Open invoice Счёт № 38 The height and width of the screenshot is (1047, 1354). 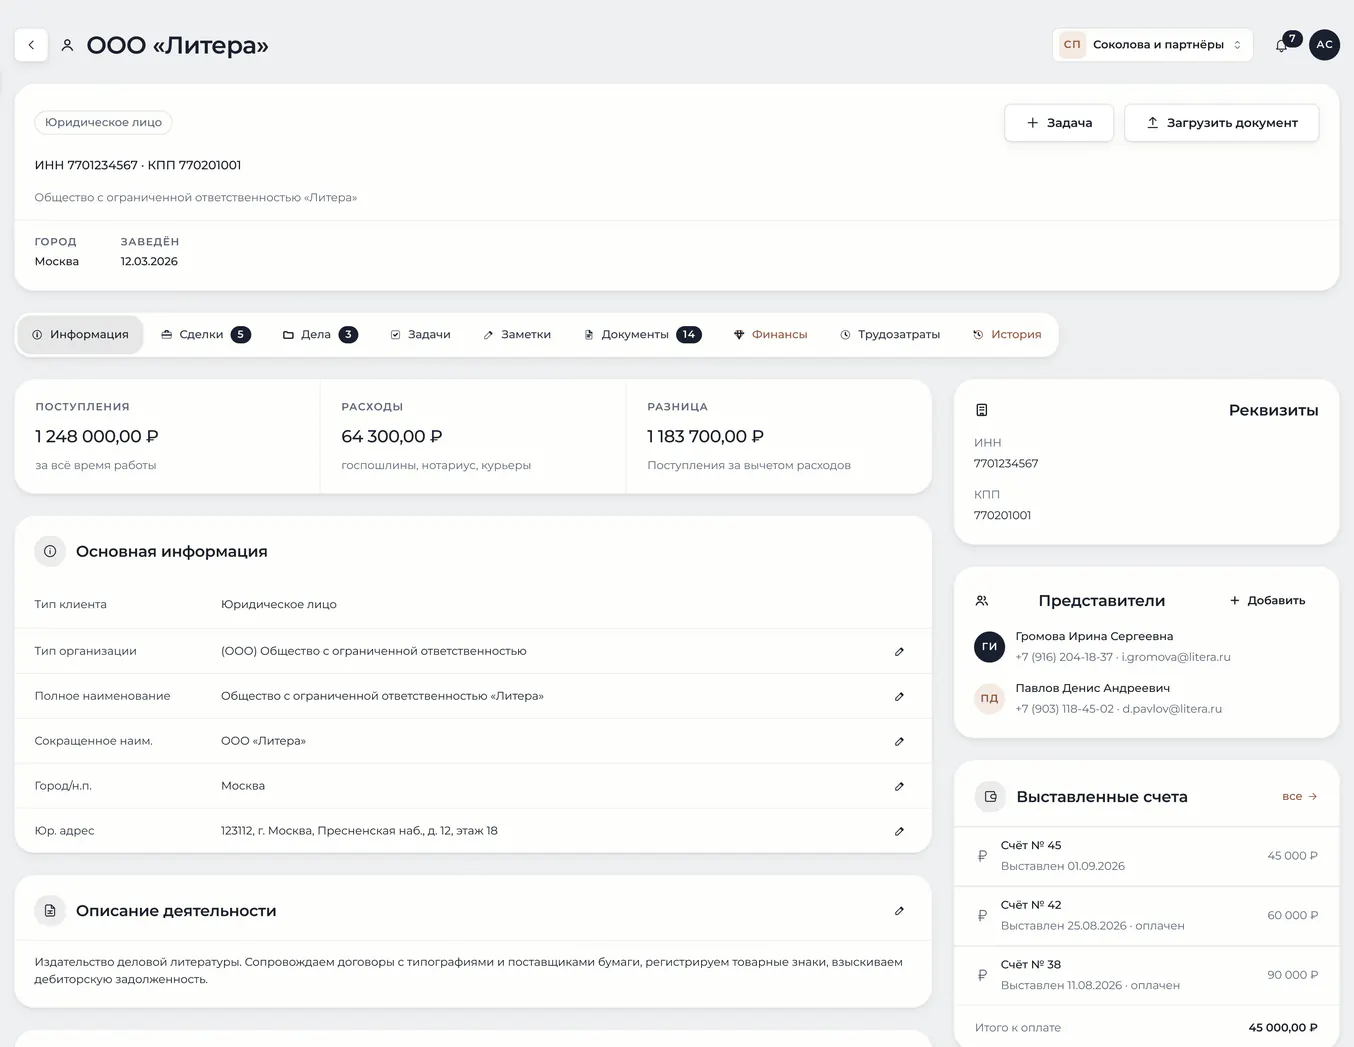point(1146,975)
